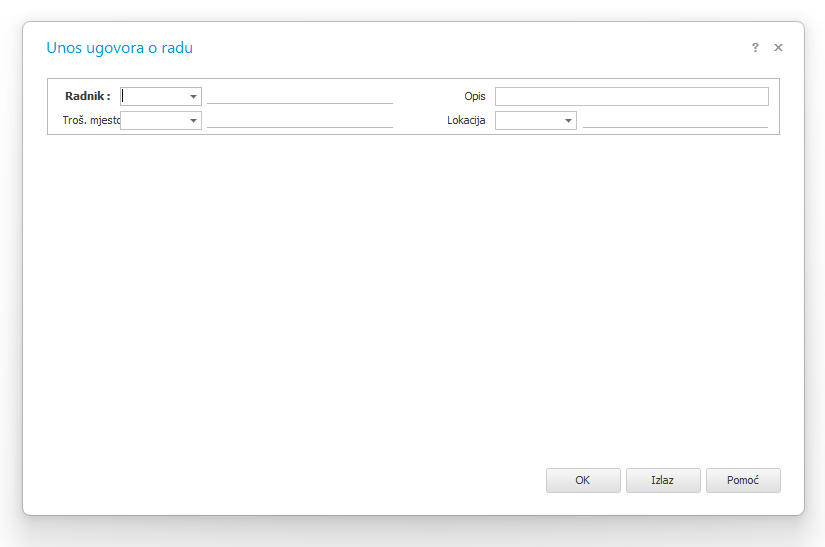This screenshot has width=825, height=547.
Task: Click the Lokacija label
Action: 466,120
